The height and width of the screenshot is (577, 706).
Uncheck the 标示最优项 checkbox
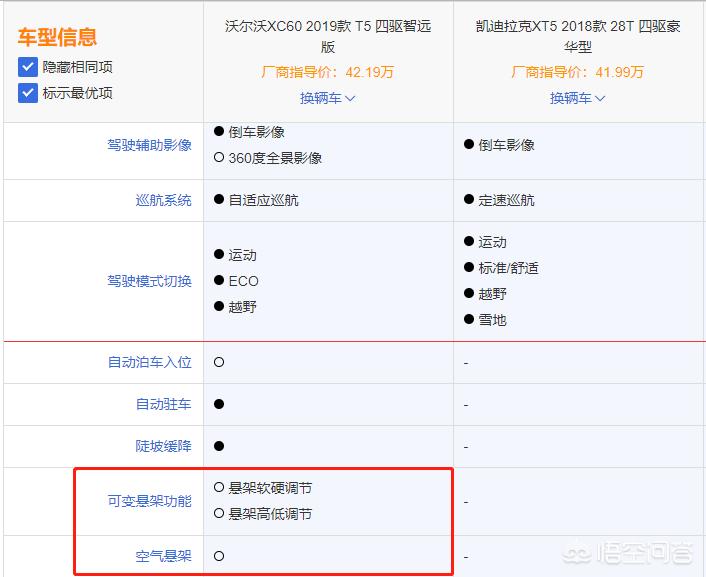click(27, 93)
